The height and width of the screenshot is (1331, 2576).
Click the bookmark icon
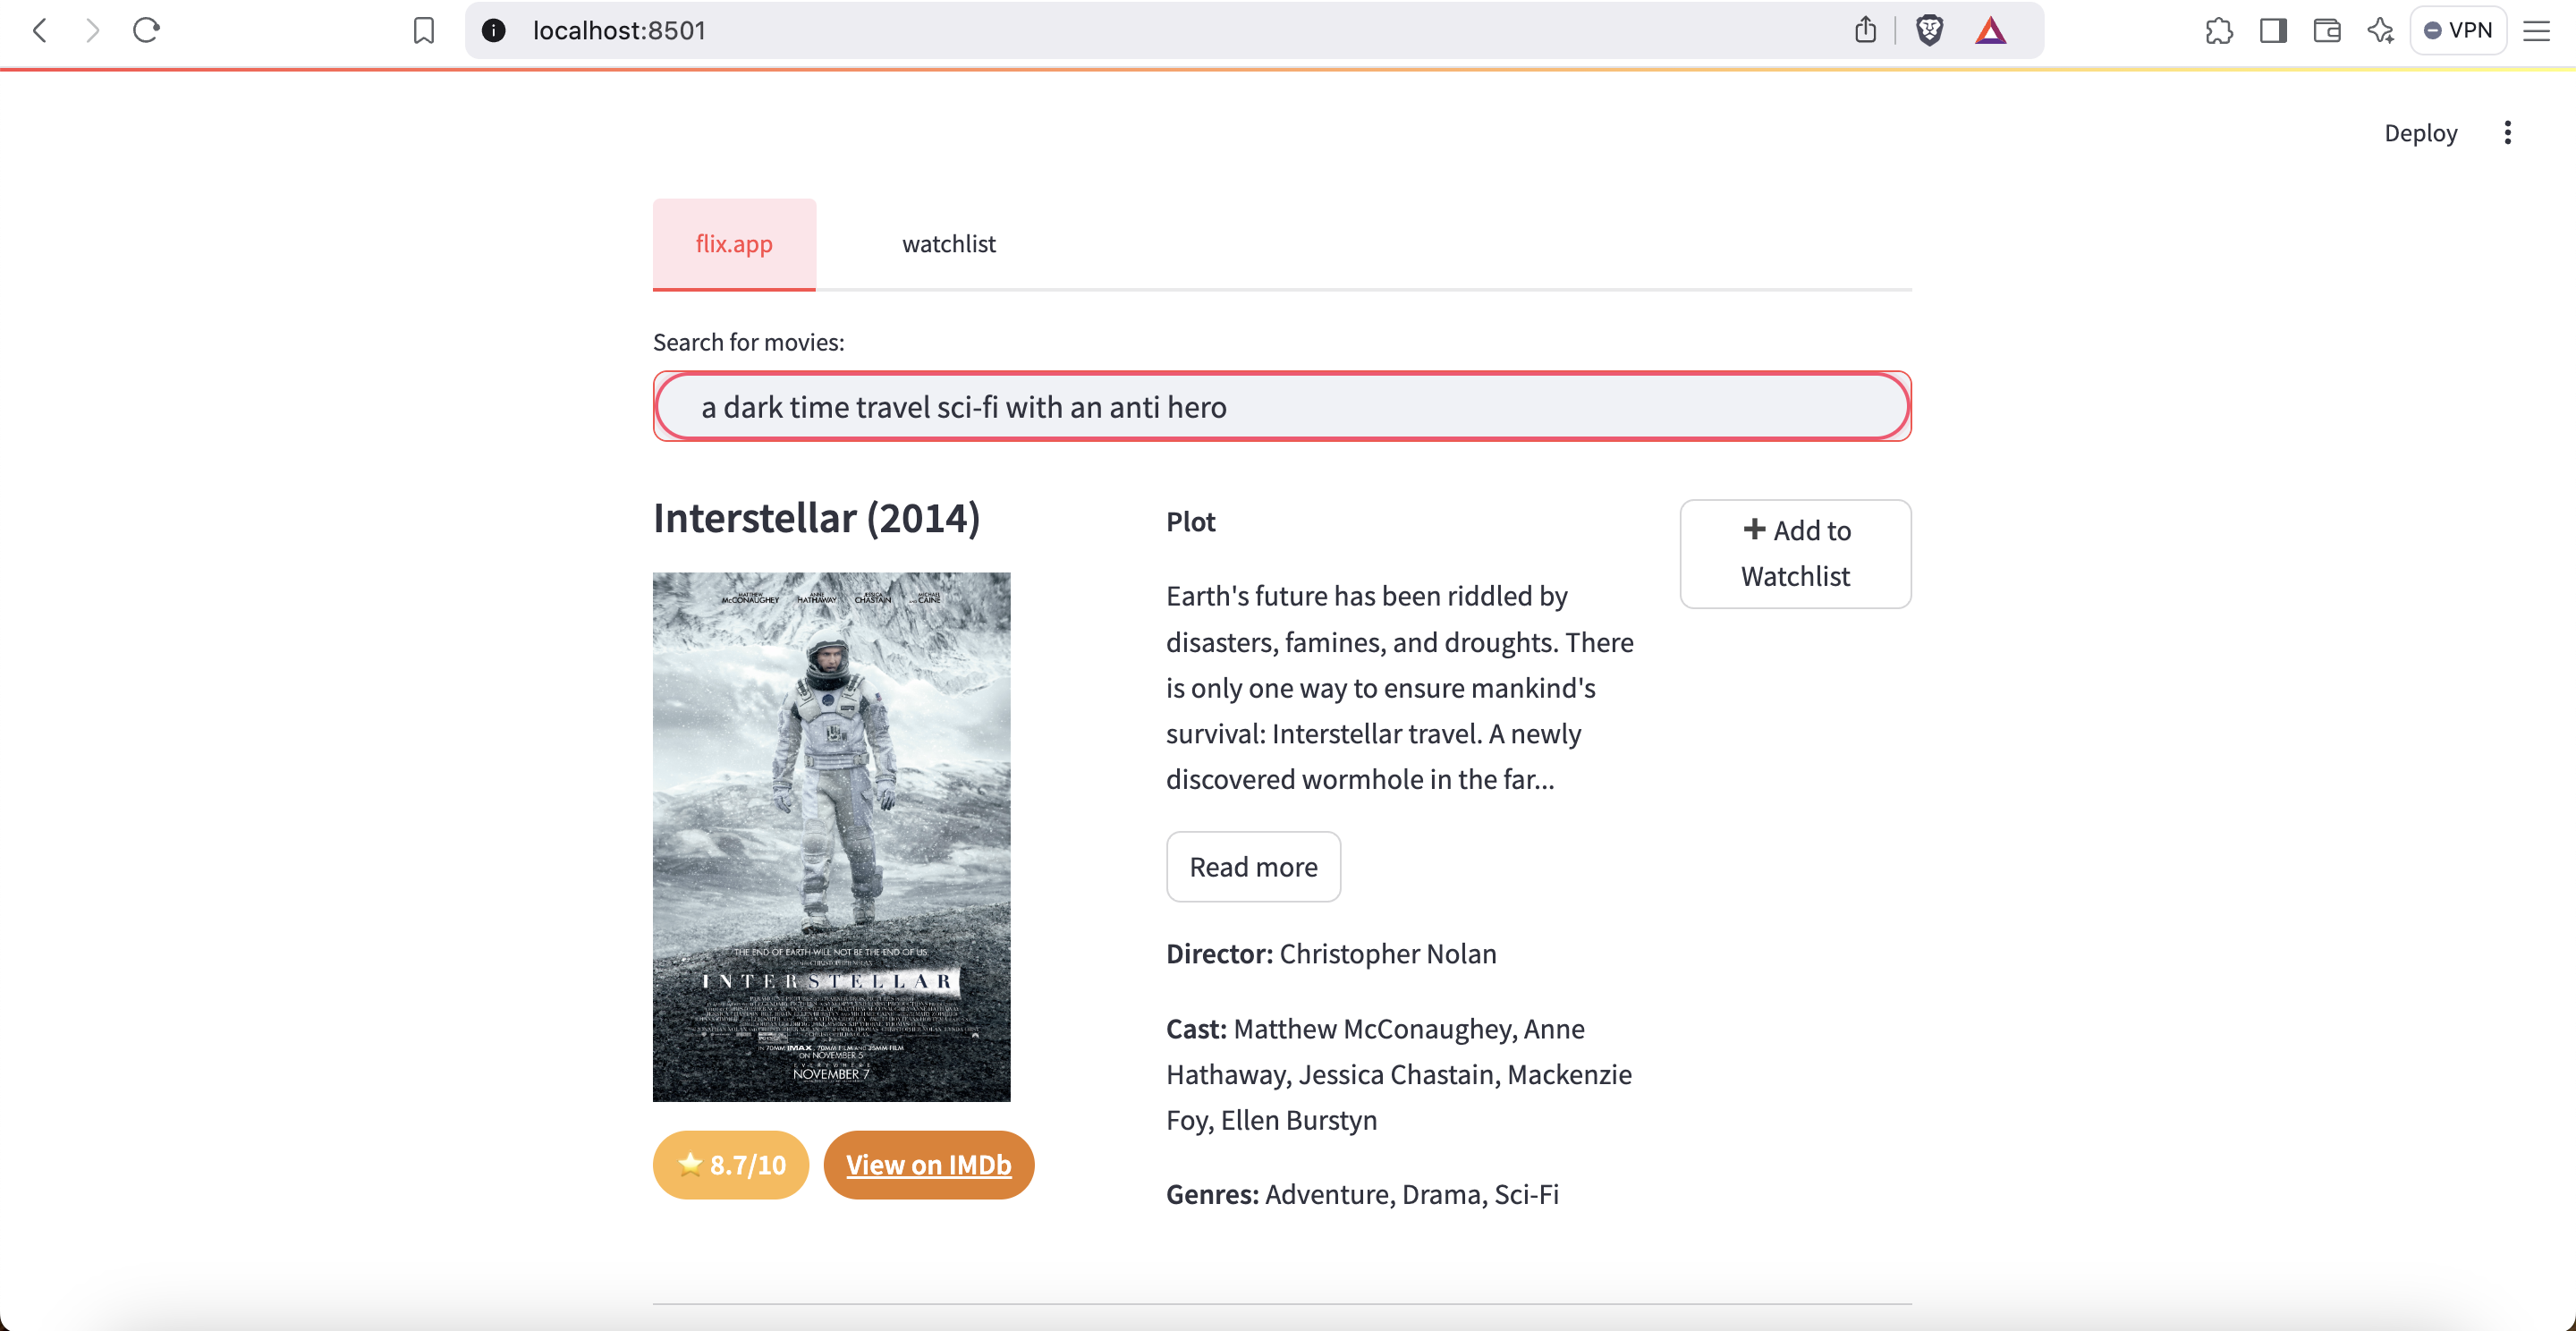pos(424,30)
